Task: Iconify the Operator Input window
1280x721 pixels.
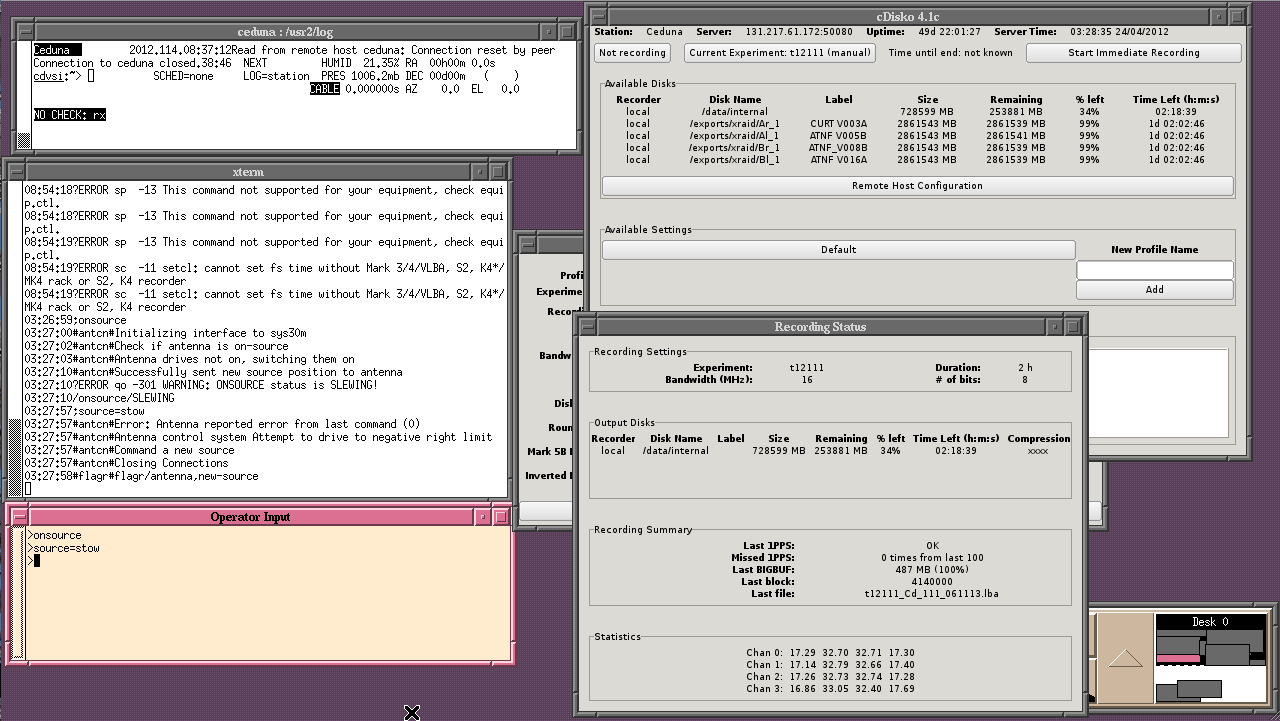Action: pos(483,517)
